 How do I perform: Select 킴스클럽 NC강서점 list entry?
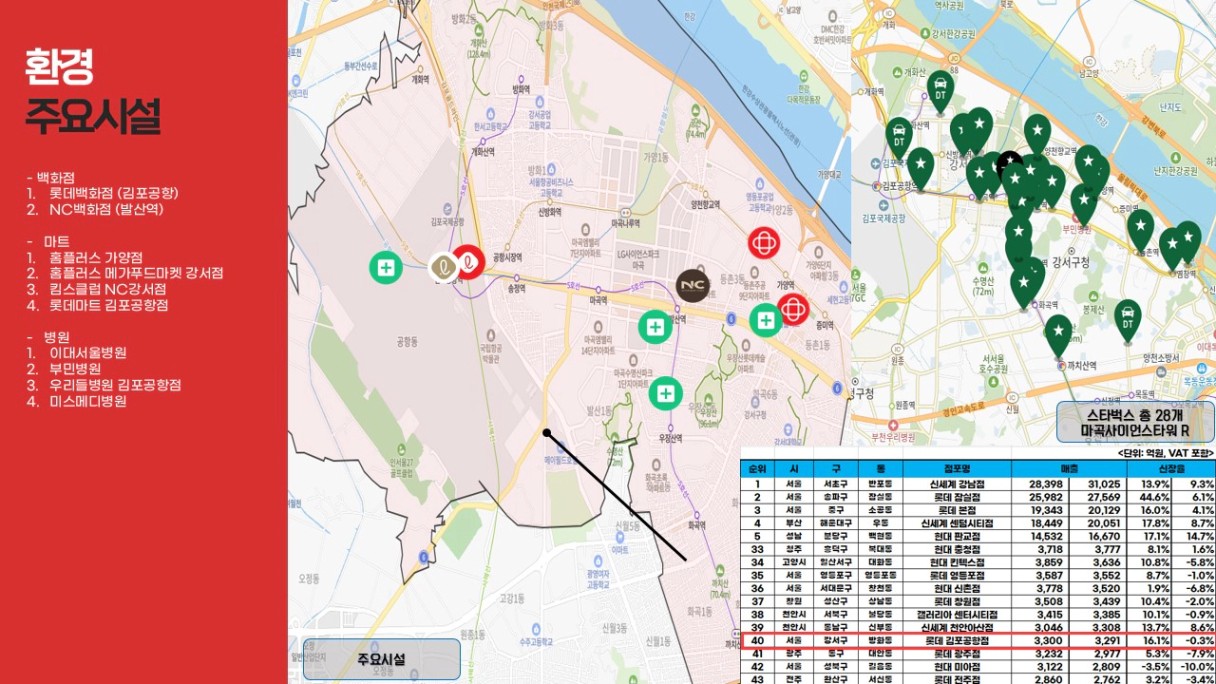pos(108,289)
